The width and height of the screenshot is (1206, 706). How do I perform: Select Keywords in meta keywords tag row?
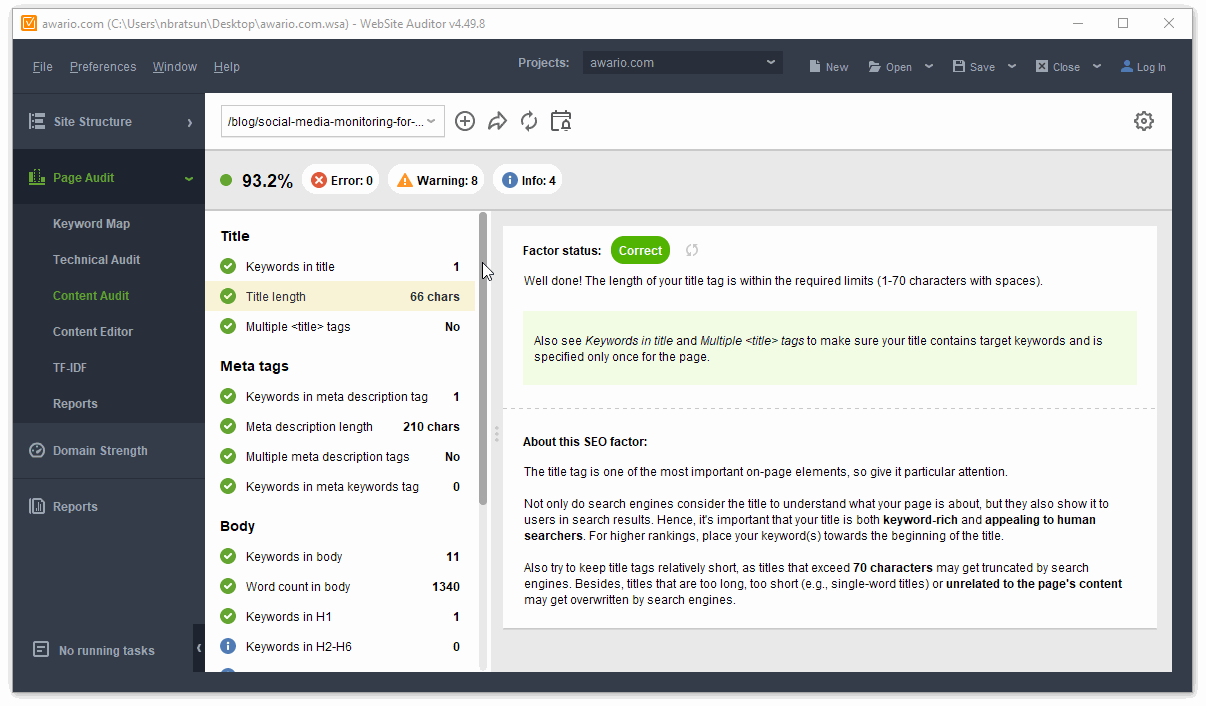[x=340, y=486]
